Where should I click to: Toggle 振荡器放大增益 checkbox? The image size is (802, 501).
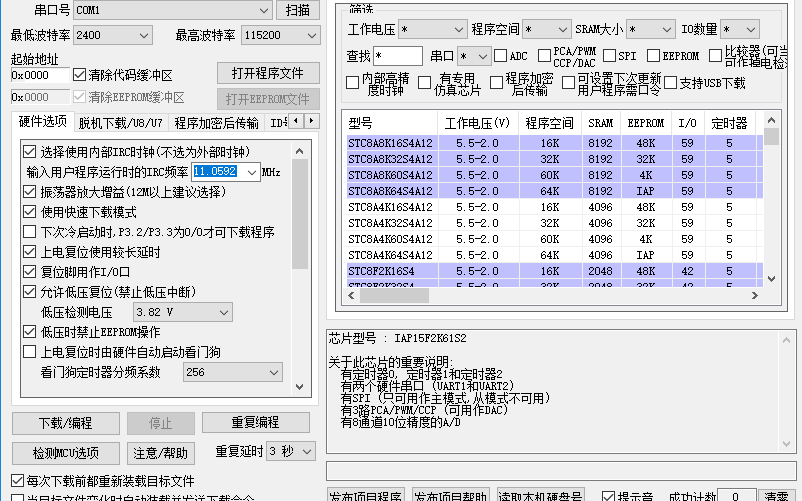[x=30, y=192]
